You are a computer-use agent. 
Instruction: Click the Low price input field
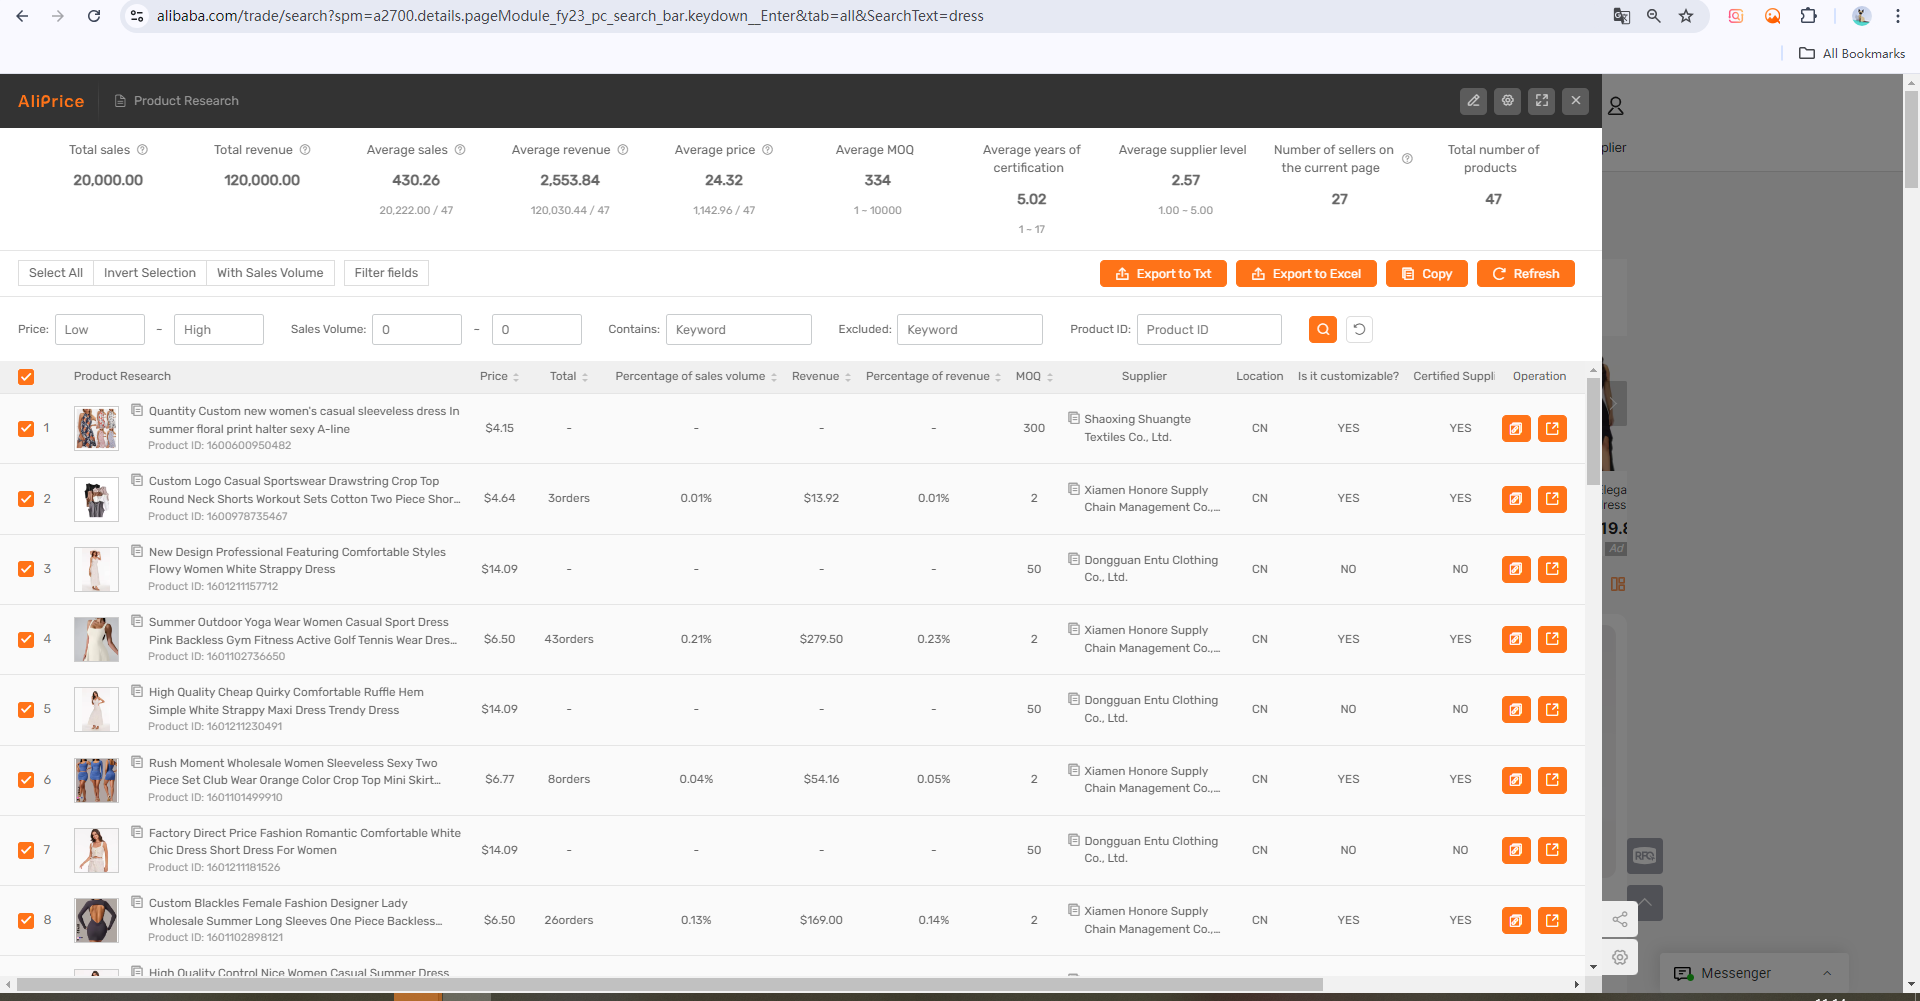point(100,330)
